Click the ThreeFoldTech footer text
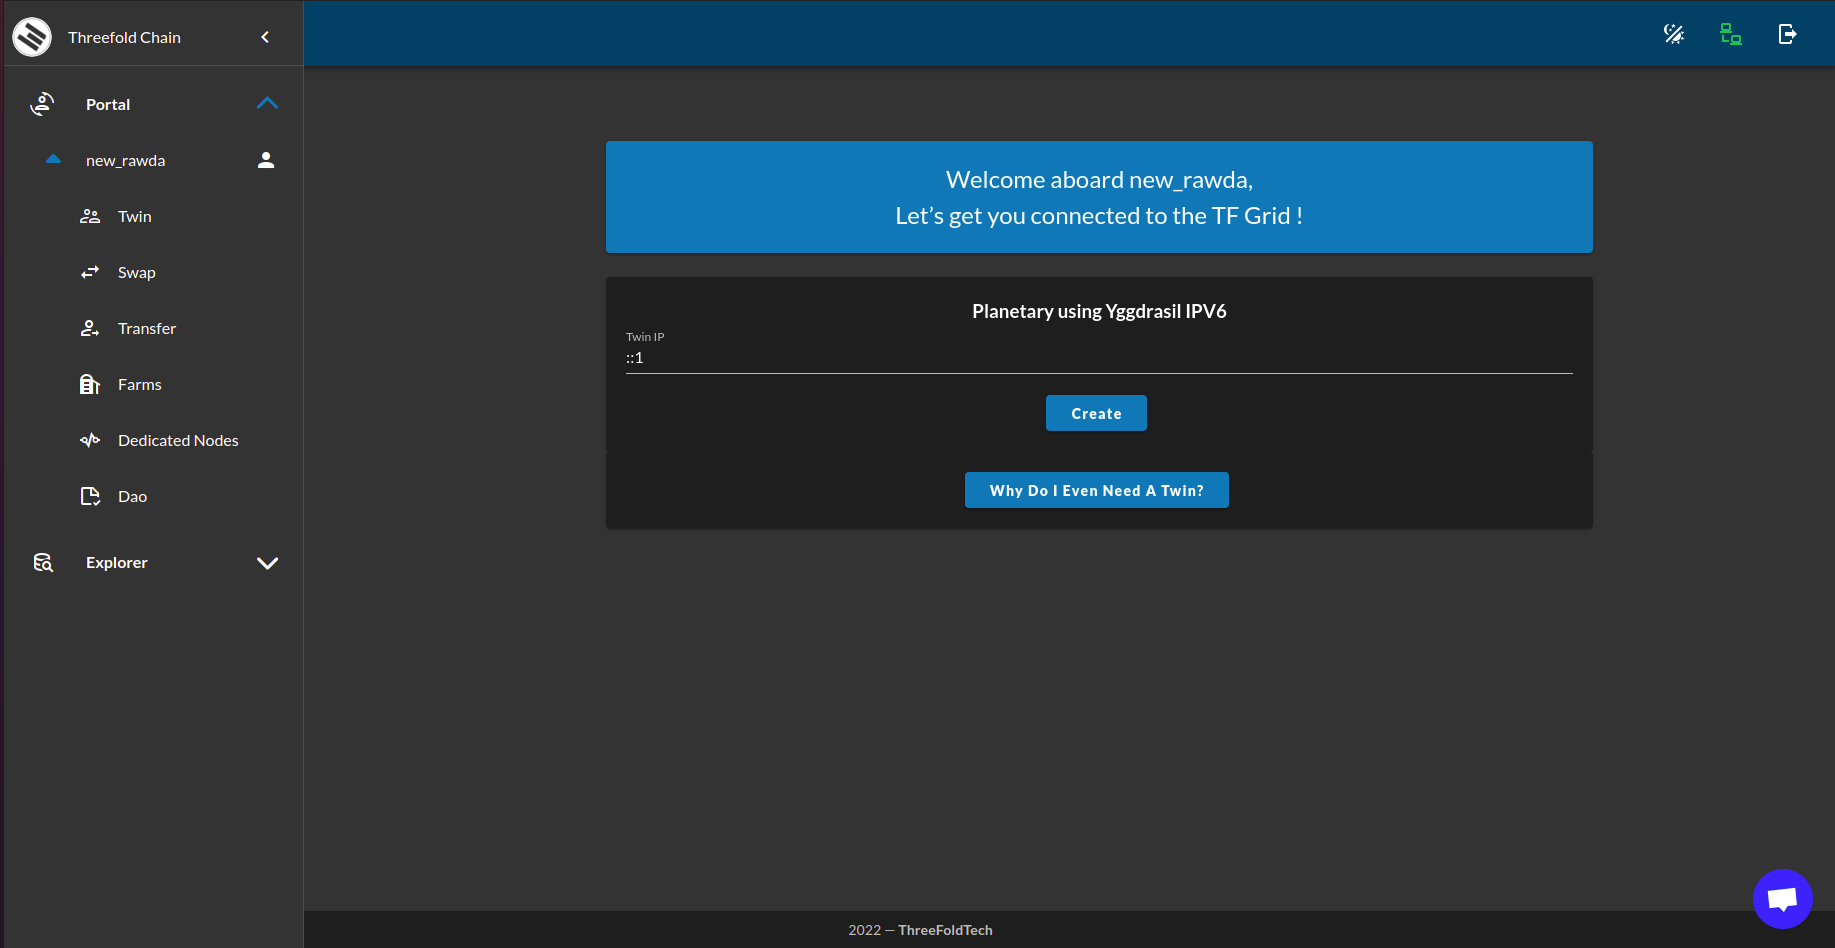 click(x=945, y=930)
